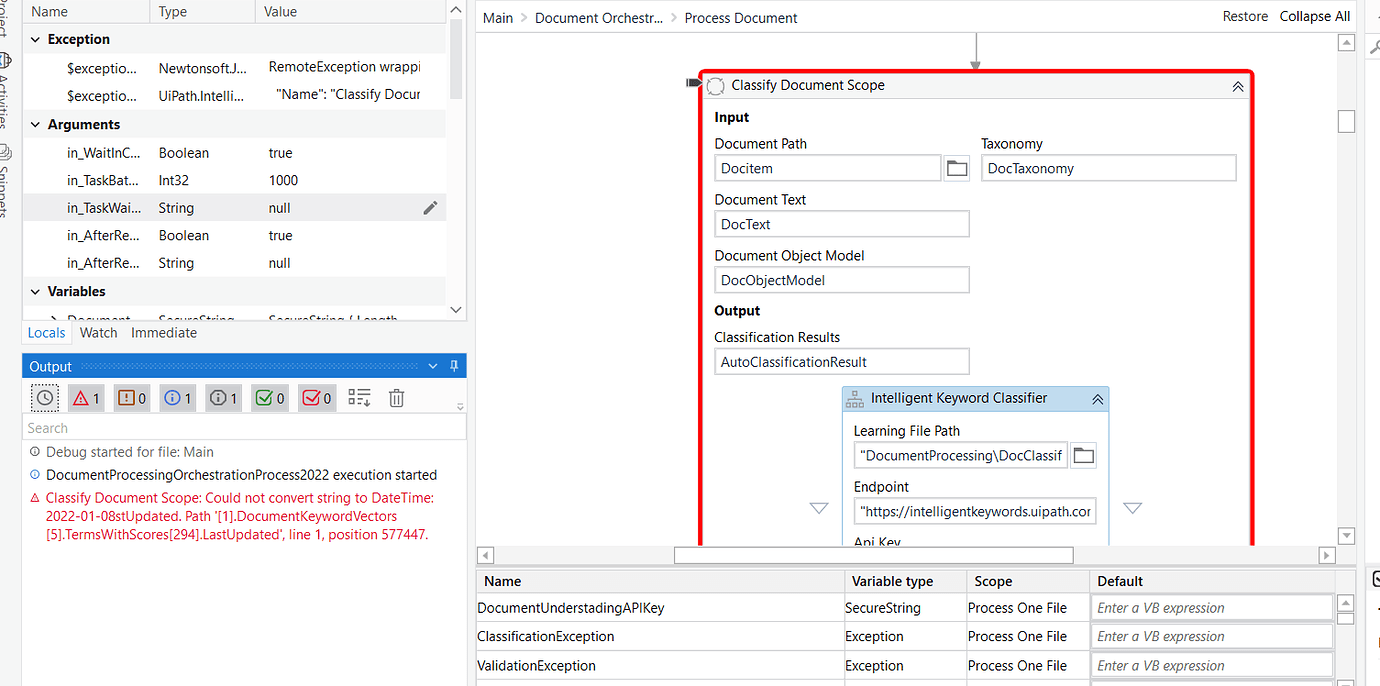This screenshot has height=686, width=1380.
Task: Click Collapse All in the designer toolbar
Action: pos(1314,16)
